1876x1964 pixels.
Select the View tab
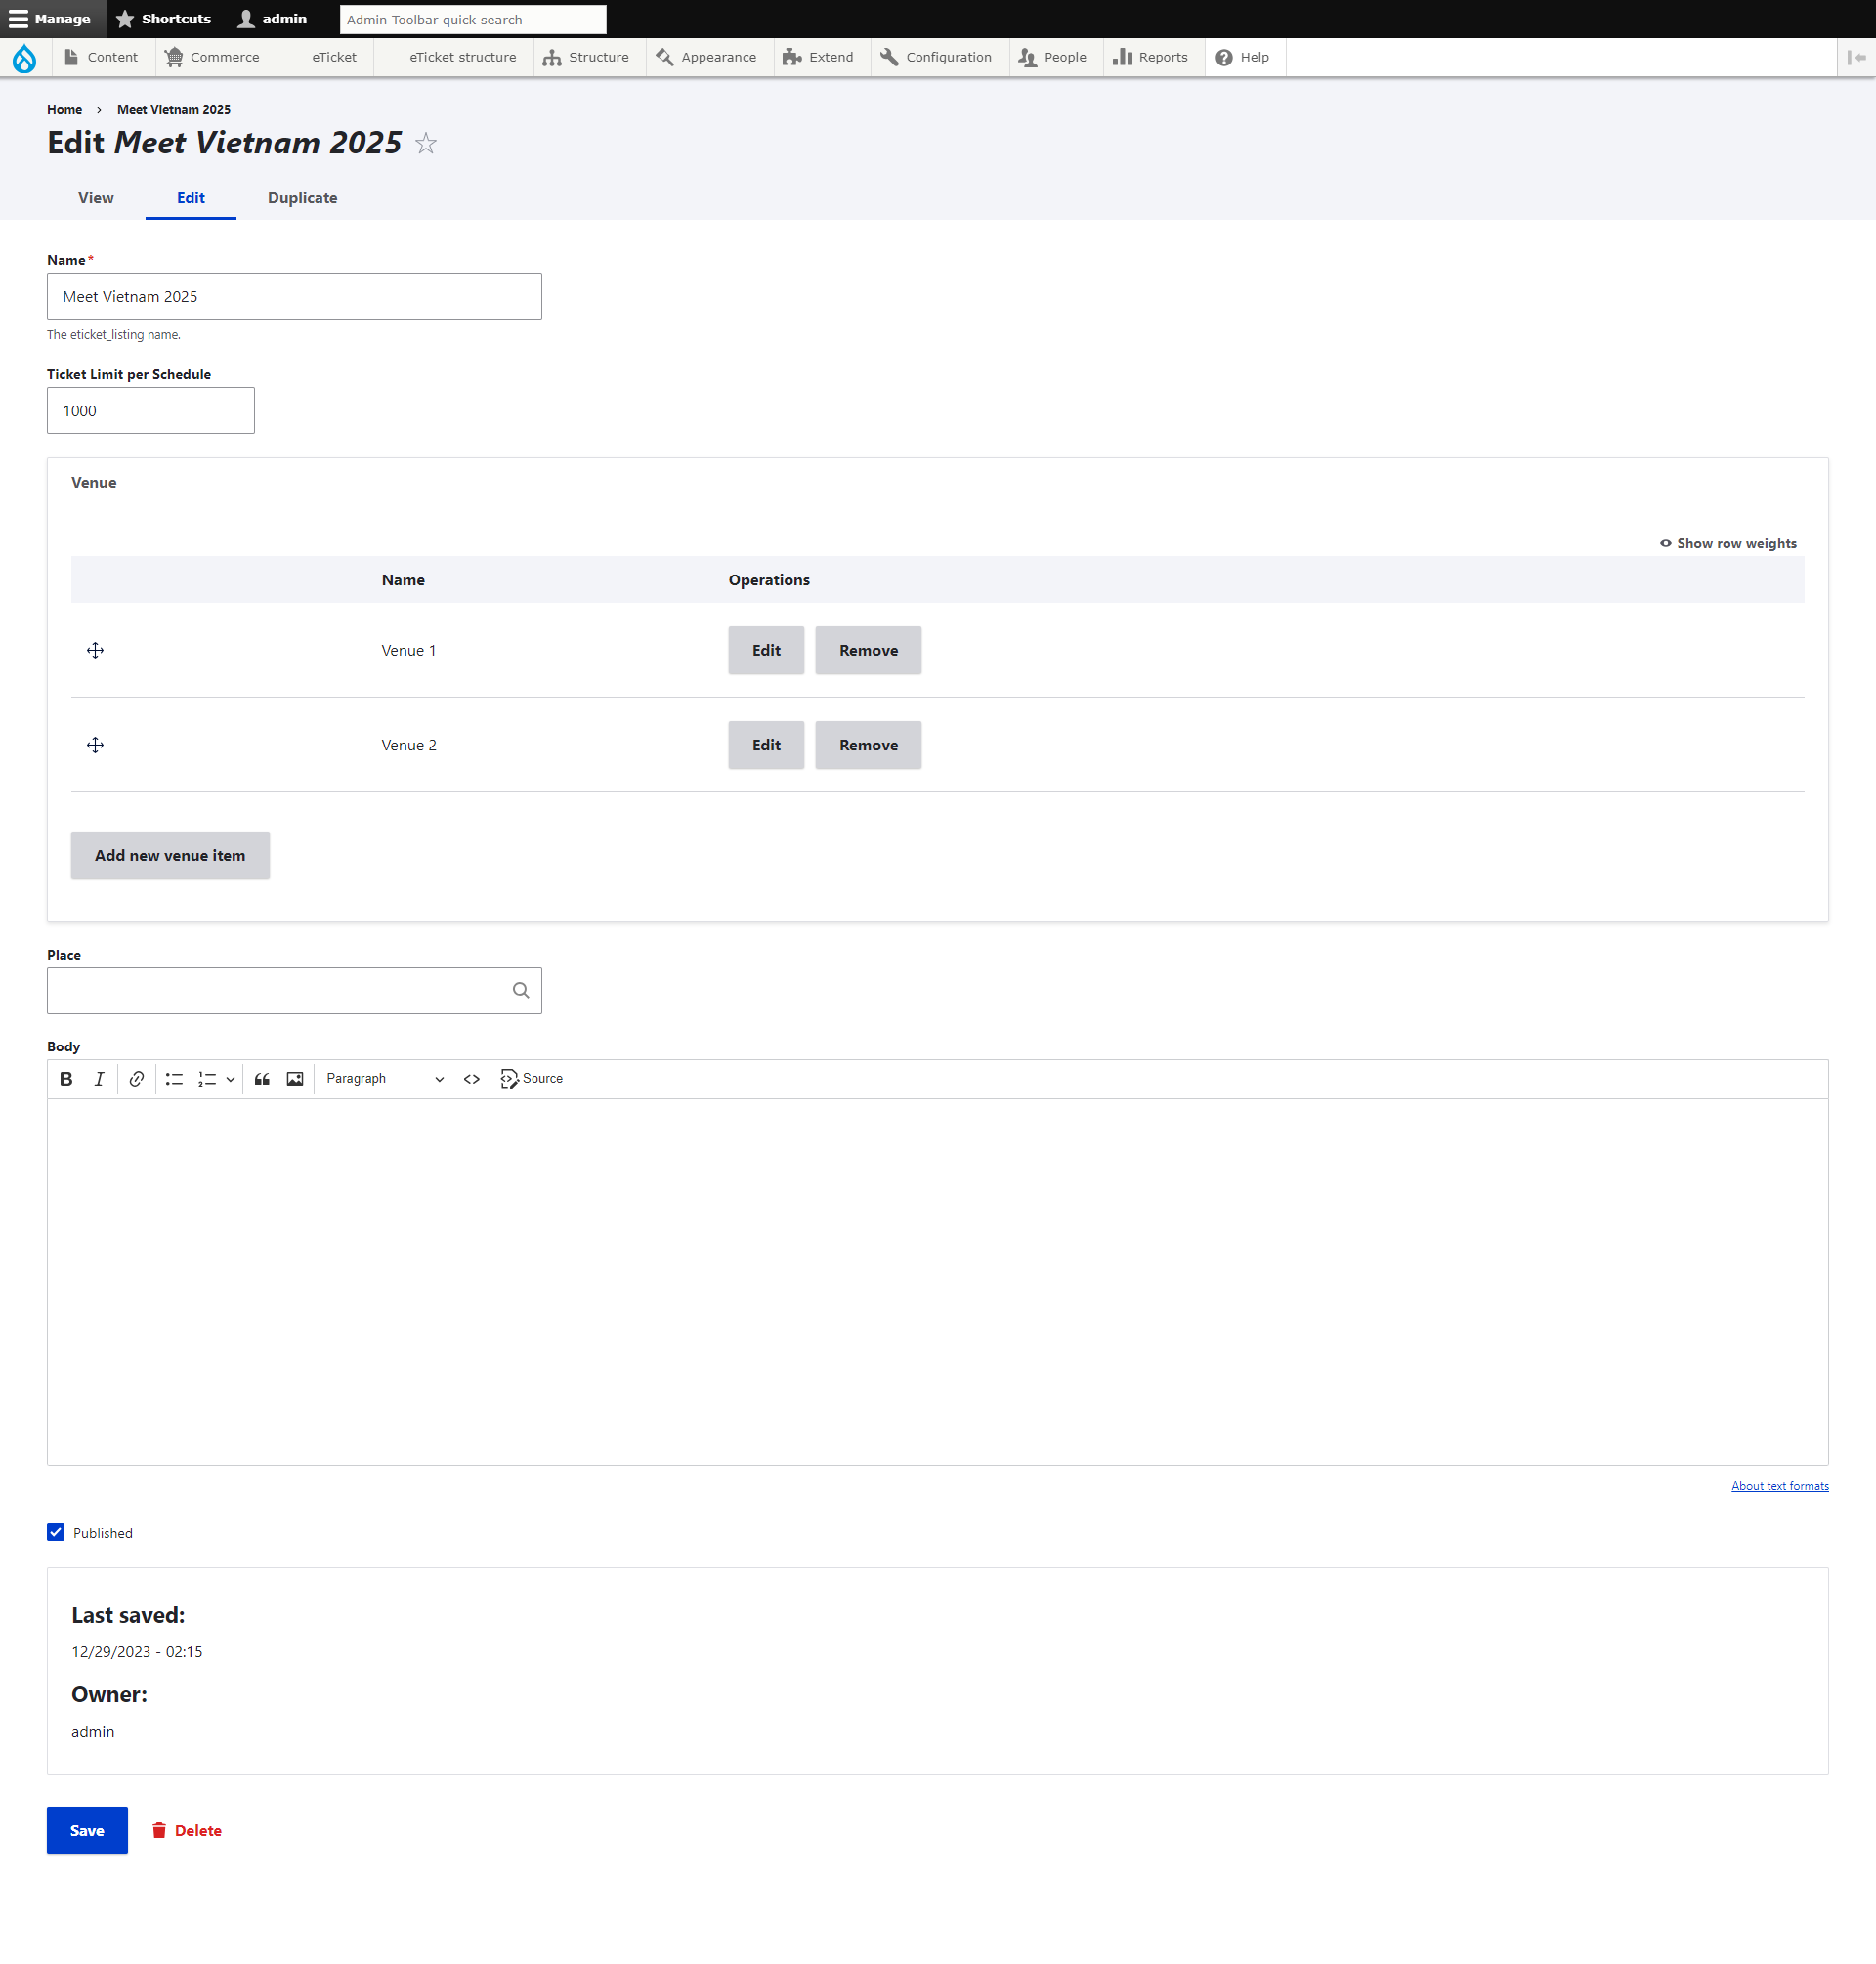click(x=95, y=196)
